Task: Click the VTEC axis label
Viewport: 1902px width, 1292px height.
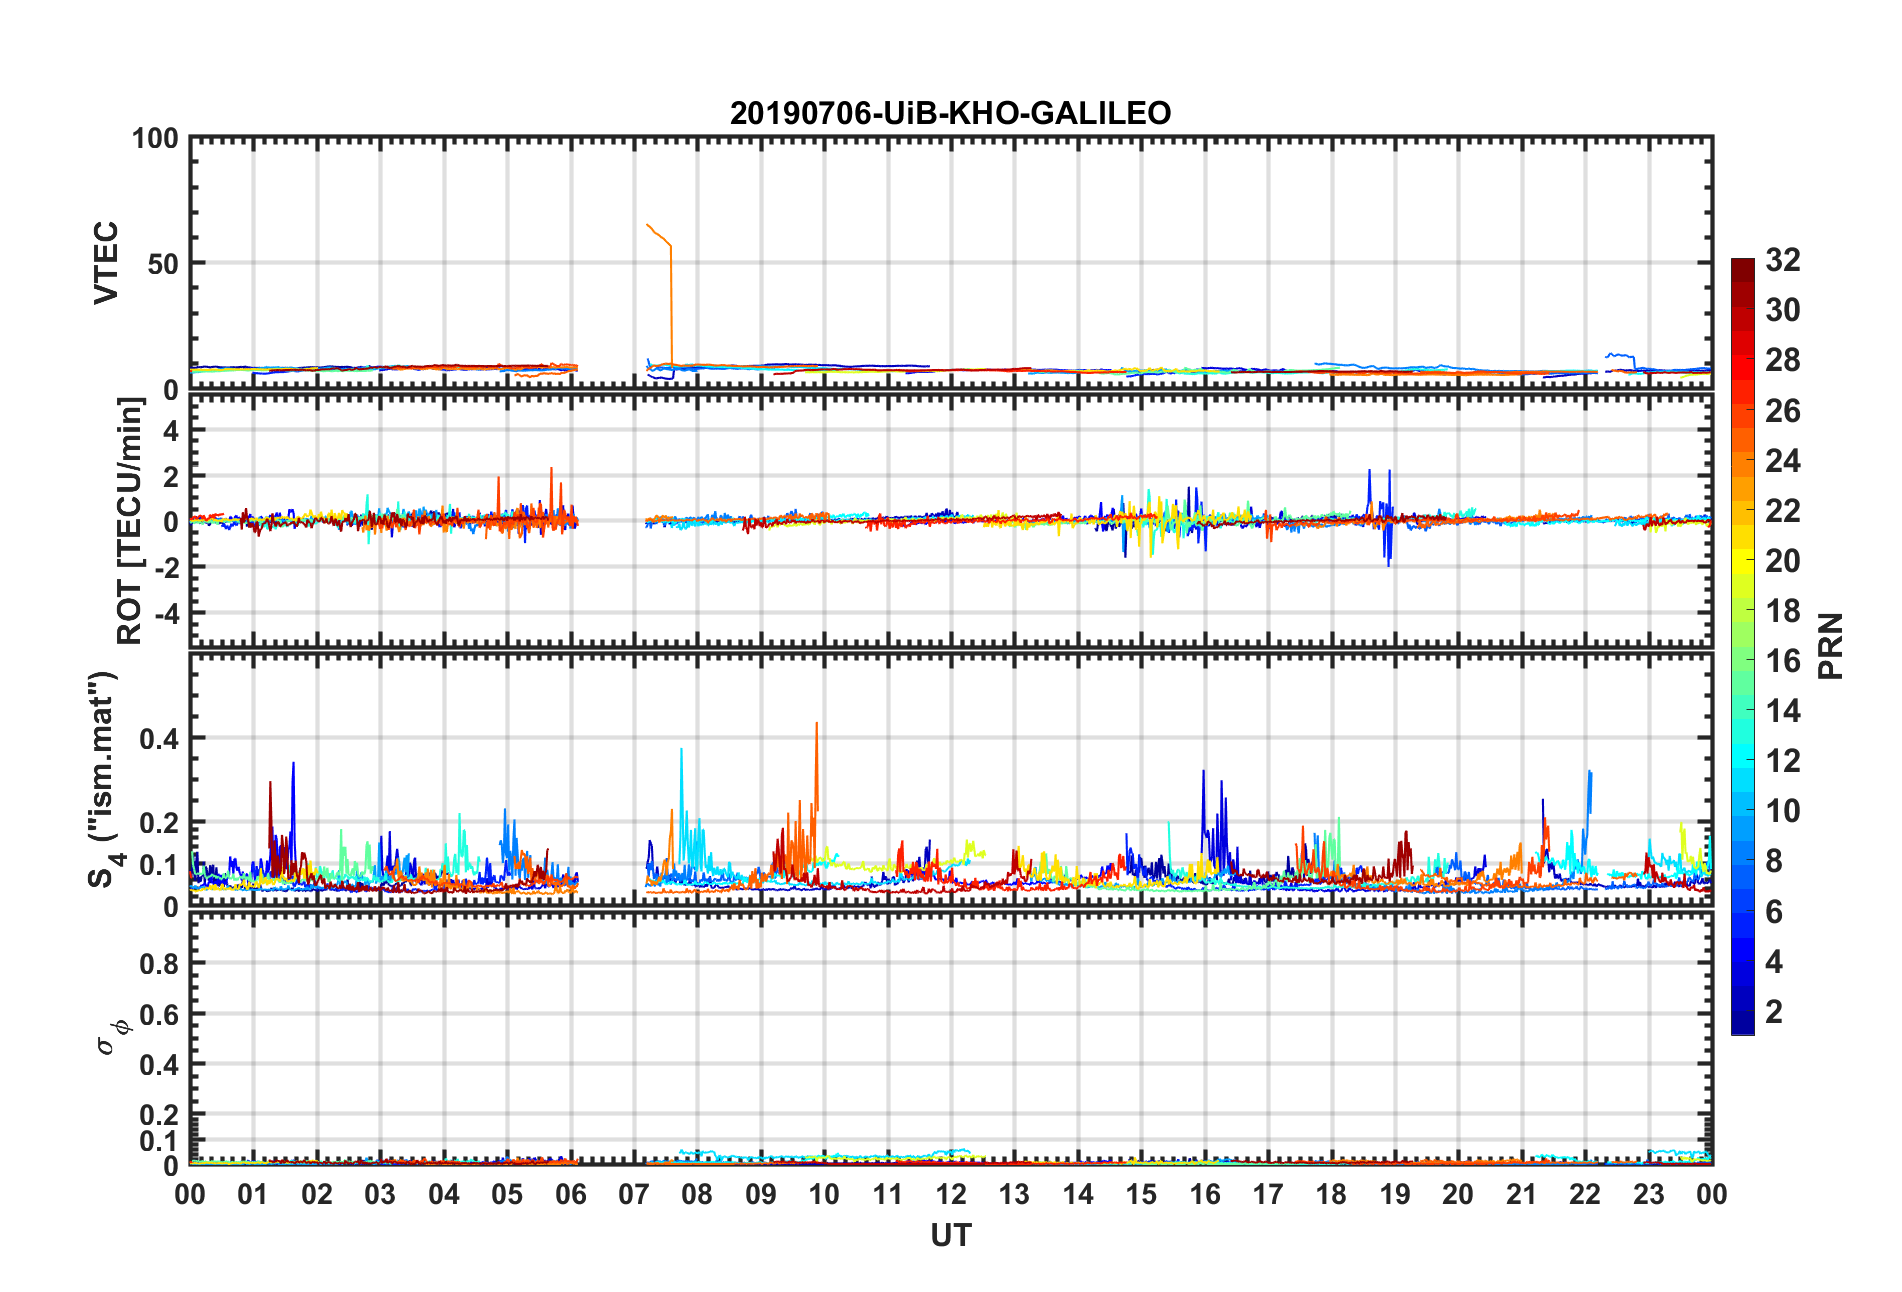Action: (106, 263)
